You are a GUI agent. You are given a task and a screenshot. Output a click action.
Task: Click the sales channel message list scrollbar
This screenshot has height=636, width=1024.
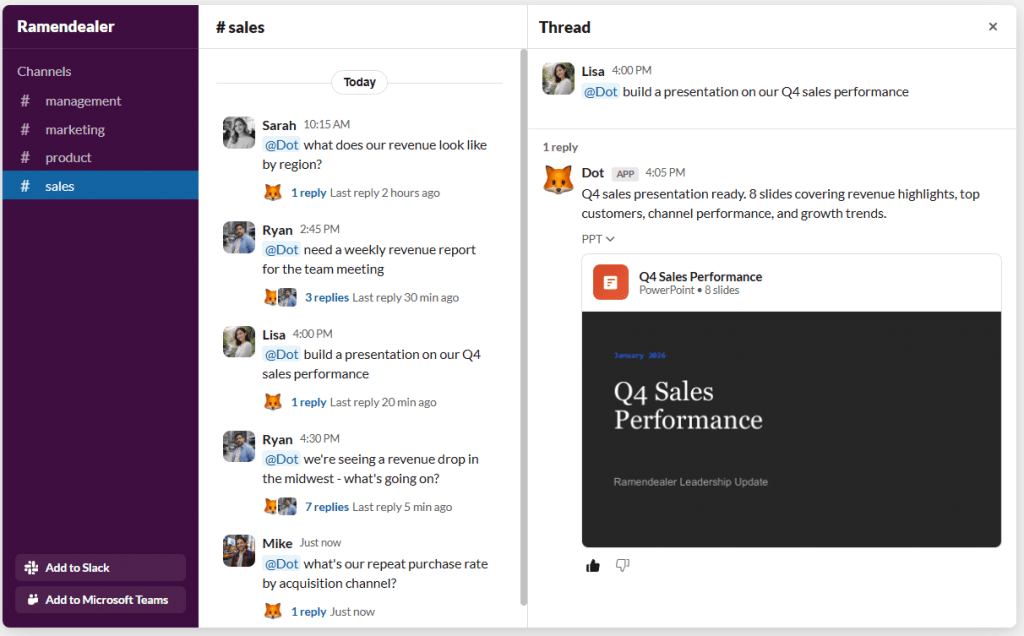click(x=523, y=326)
